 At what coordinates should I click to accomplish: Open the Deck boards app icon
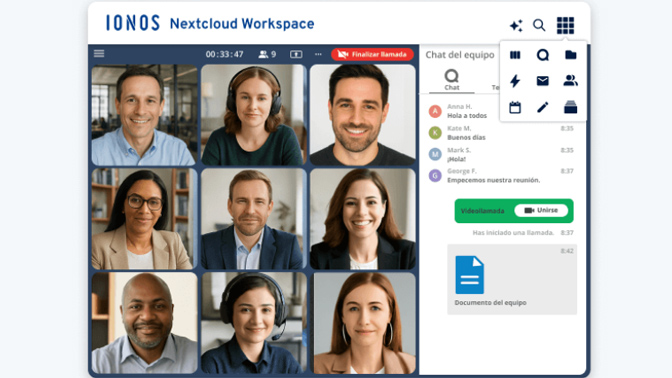[515, 55]
